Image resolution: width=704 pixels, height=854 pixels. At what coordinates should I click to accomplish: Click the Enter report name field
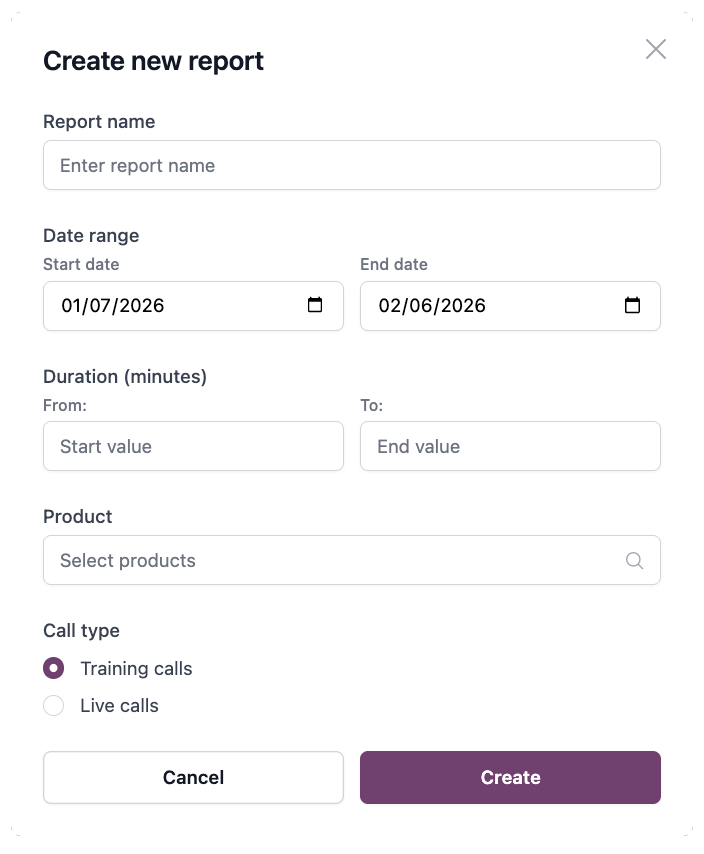coord(352,165)
